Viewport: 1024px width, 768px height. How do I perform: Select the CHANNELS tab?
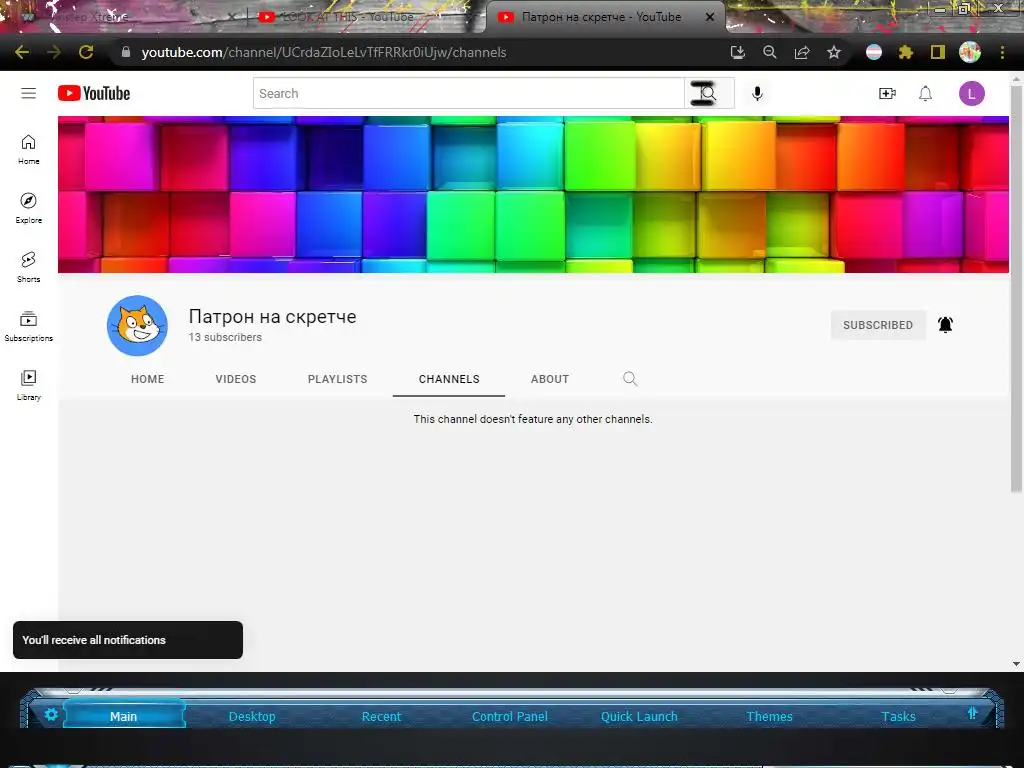pyautogui.click(x=449, y=379)
